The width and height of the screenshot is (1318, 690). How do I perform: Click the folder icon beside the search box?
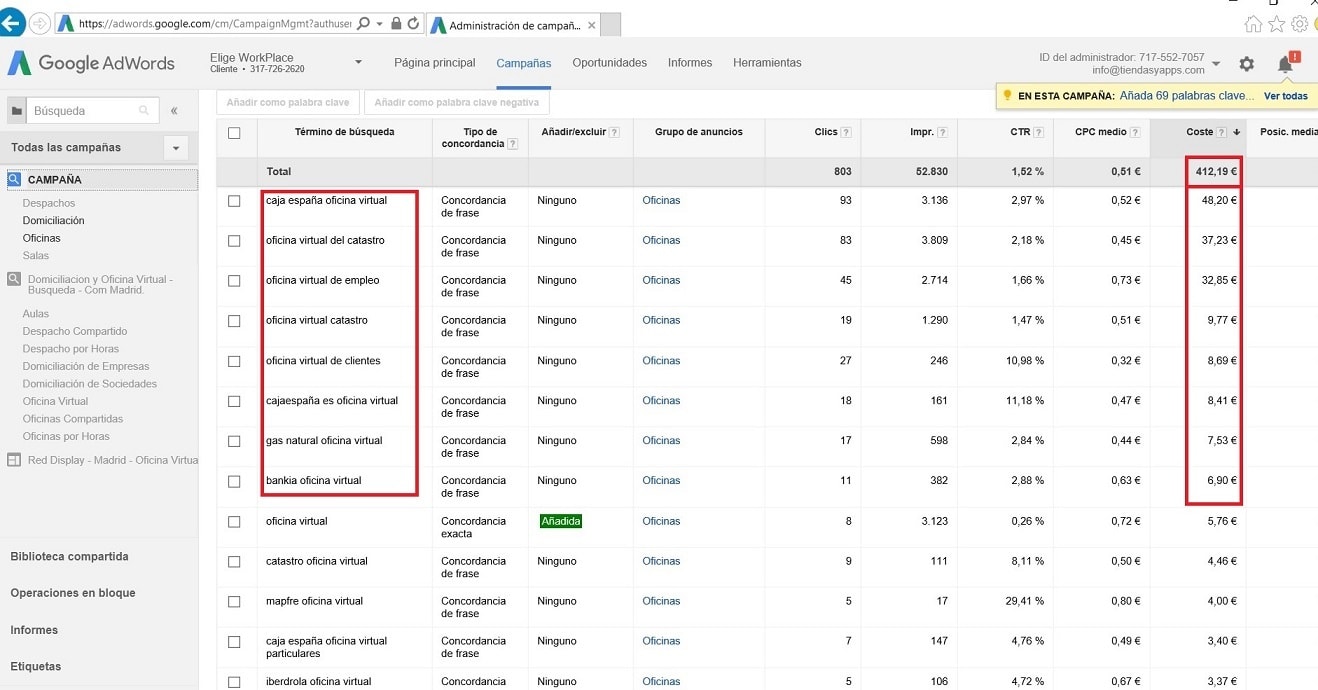tap(15, 110)
